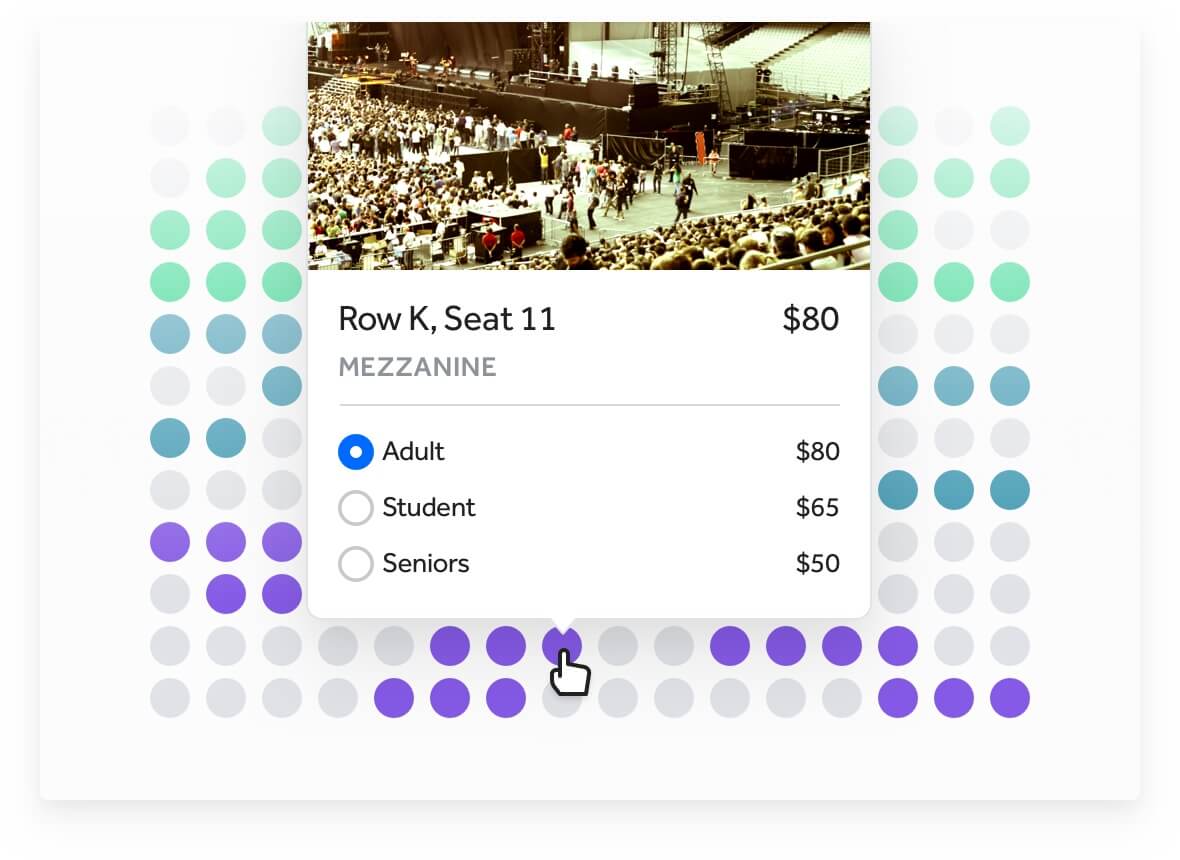Select a teal seat on the far left

170,437
